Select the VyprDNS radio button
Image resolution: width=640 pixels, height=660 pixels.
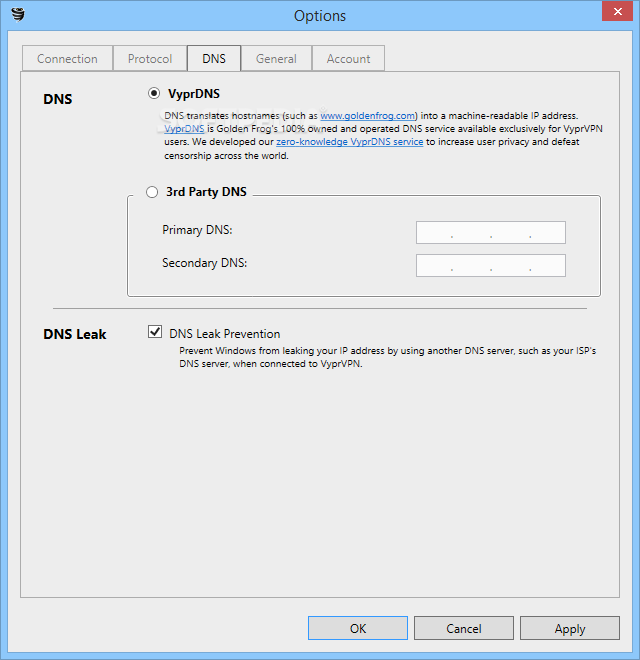tap(154, 93)
